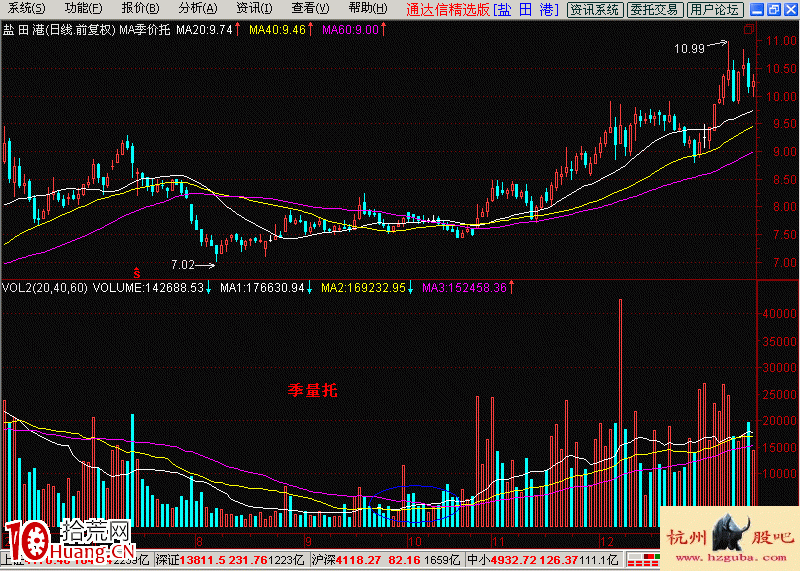Click the 沪深 index in status bar
Image resolution: width=800 pixels, height=571 pixels.
tap(386, 560)
